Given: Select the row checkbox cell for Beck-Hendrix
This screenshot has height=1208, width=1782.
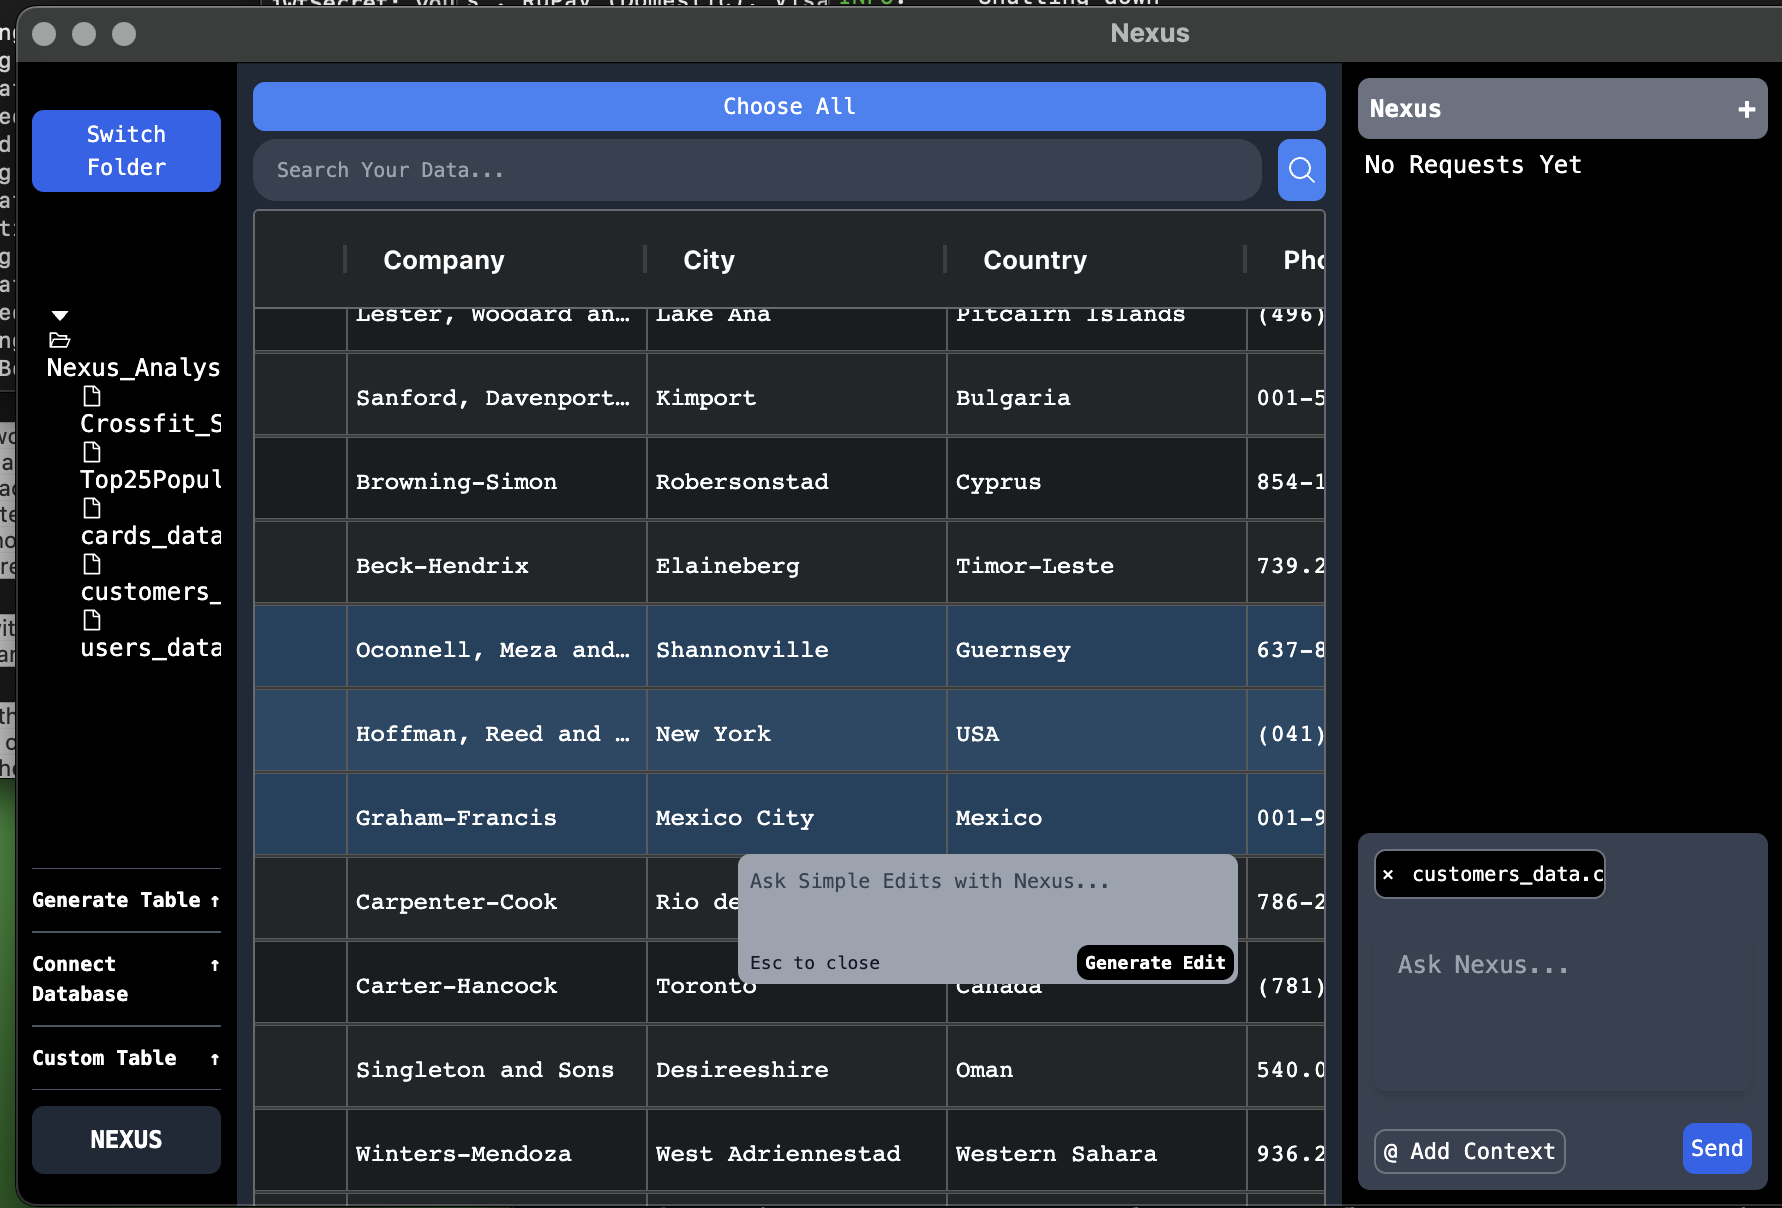Looking at the screenshot, I should click(x=301, y=565).
